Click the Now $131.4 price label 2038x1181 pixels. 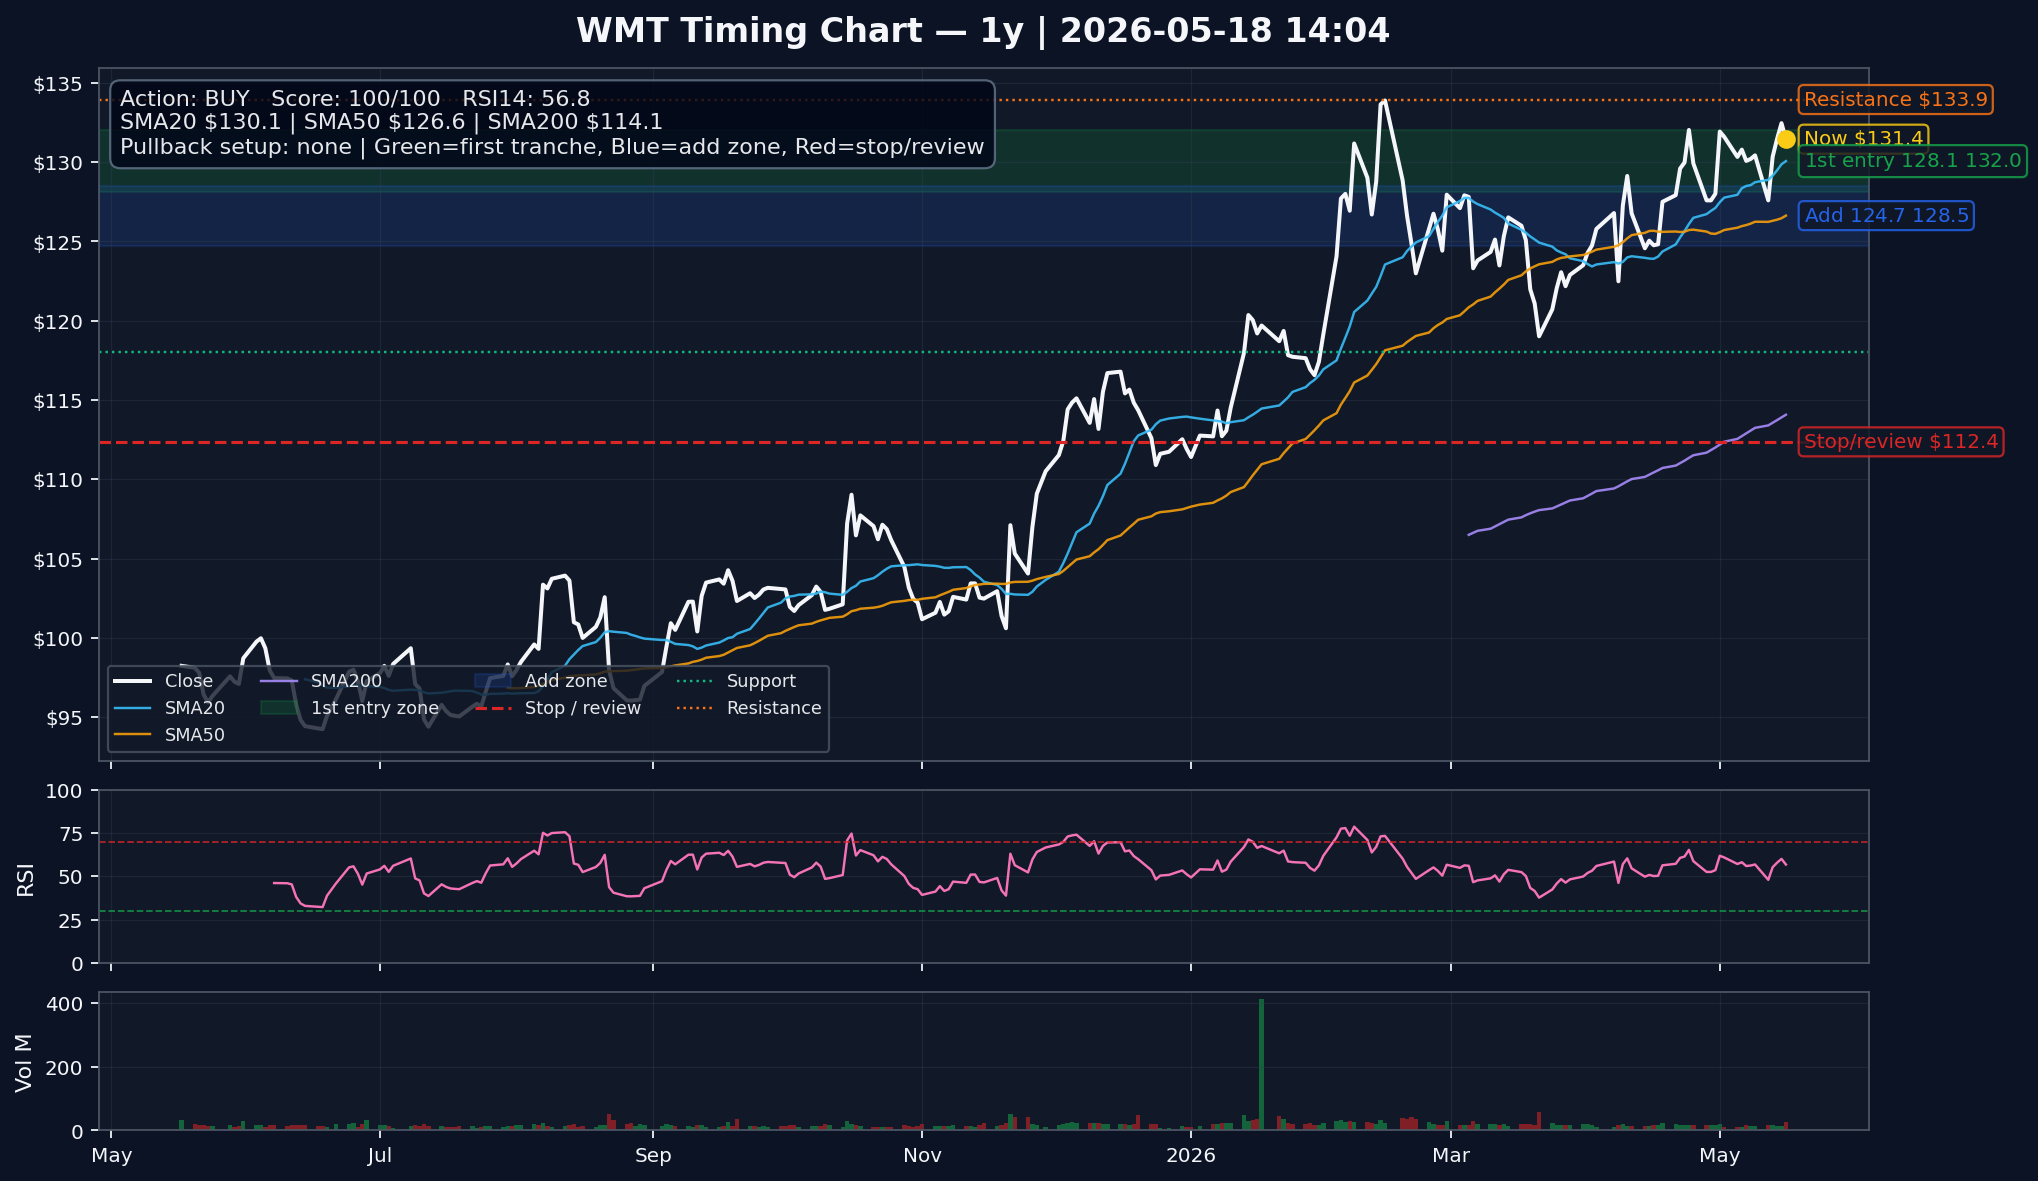(1863, 139)
